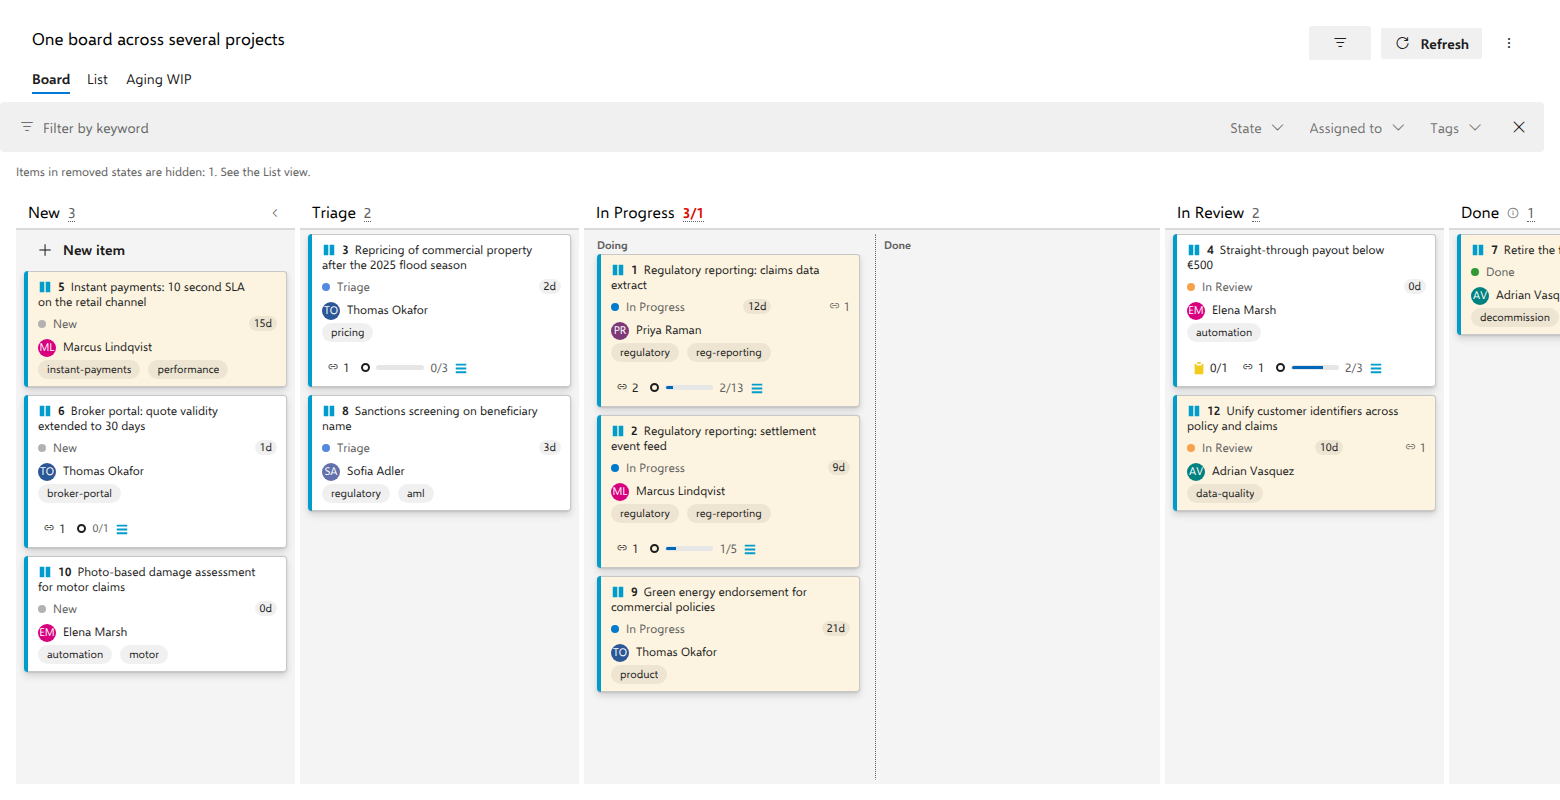Click the info icon next to Done column
1560x800 pixels.
click(1513, 213)
